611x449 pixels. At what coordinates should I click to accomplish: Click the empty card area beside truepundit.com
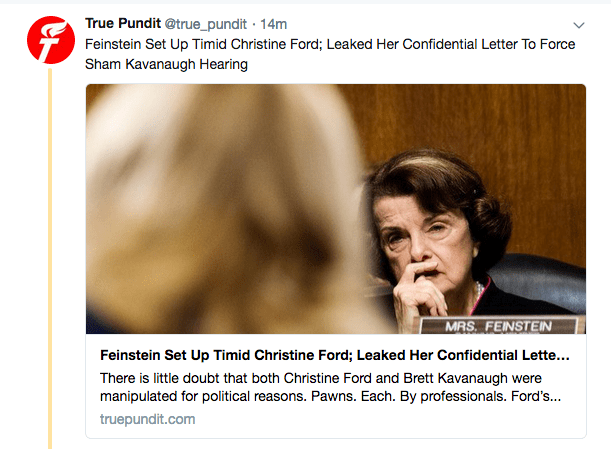[400, 419]
